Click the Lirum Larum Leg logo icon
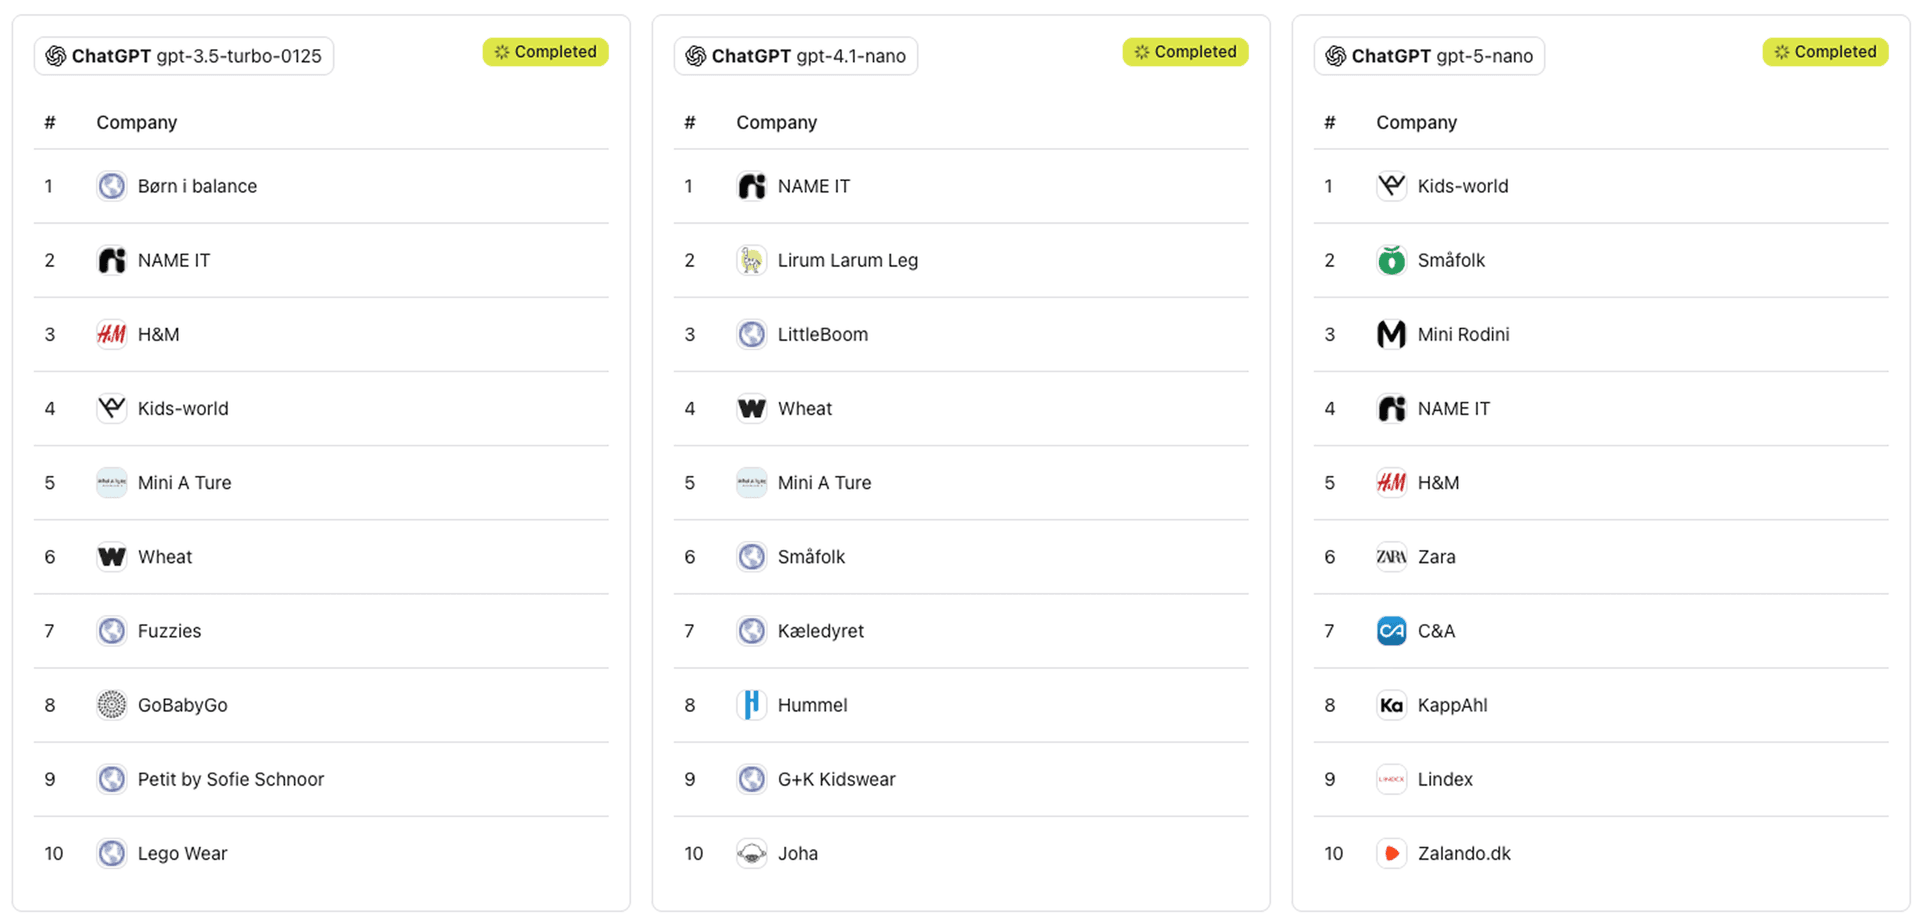1920x921 pixels. pyautogui.click(x=751, y=260)
